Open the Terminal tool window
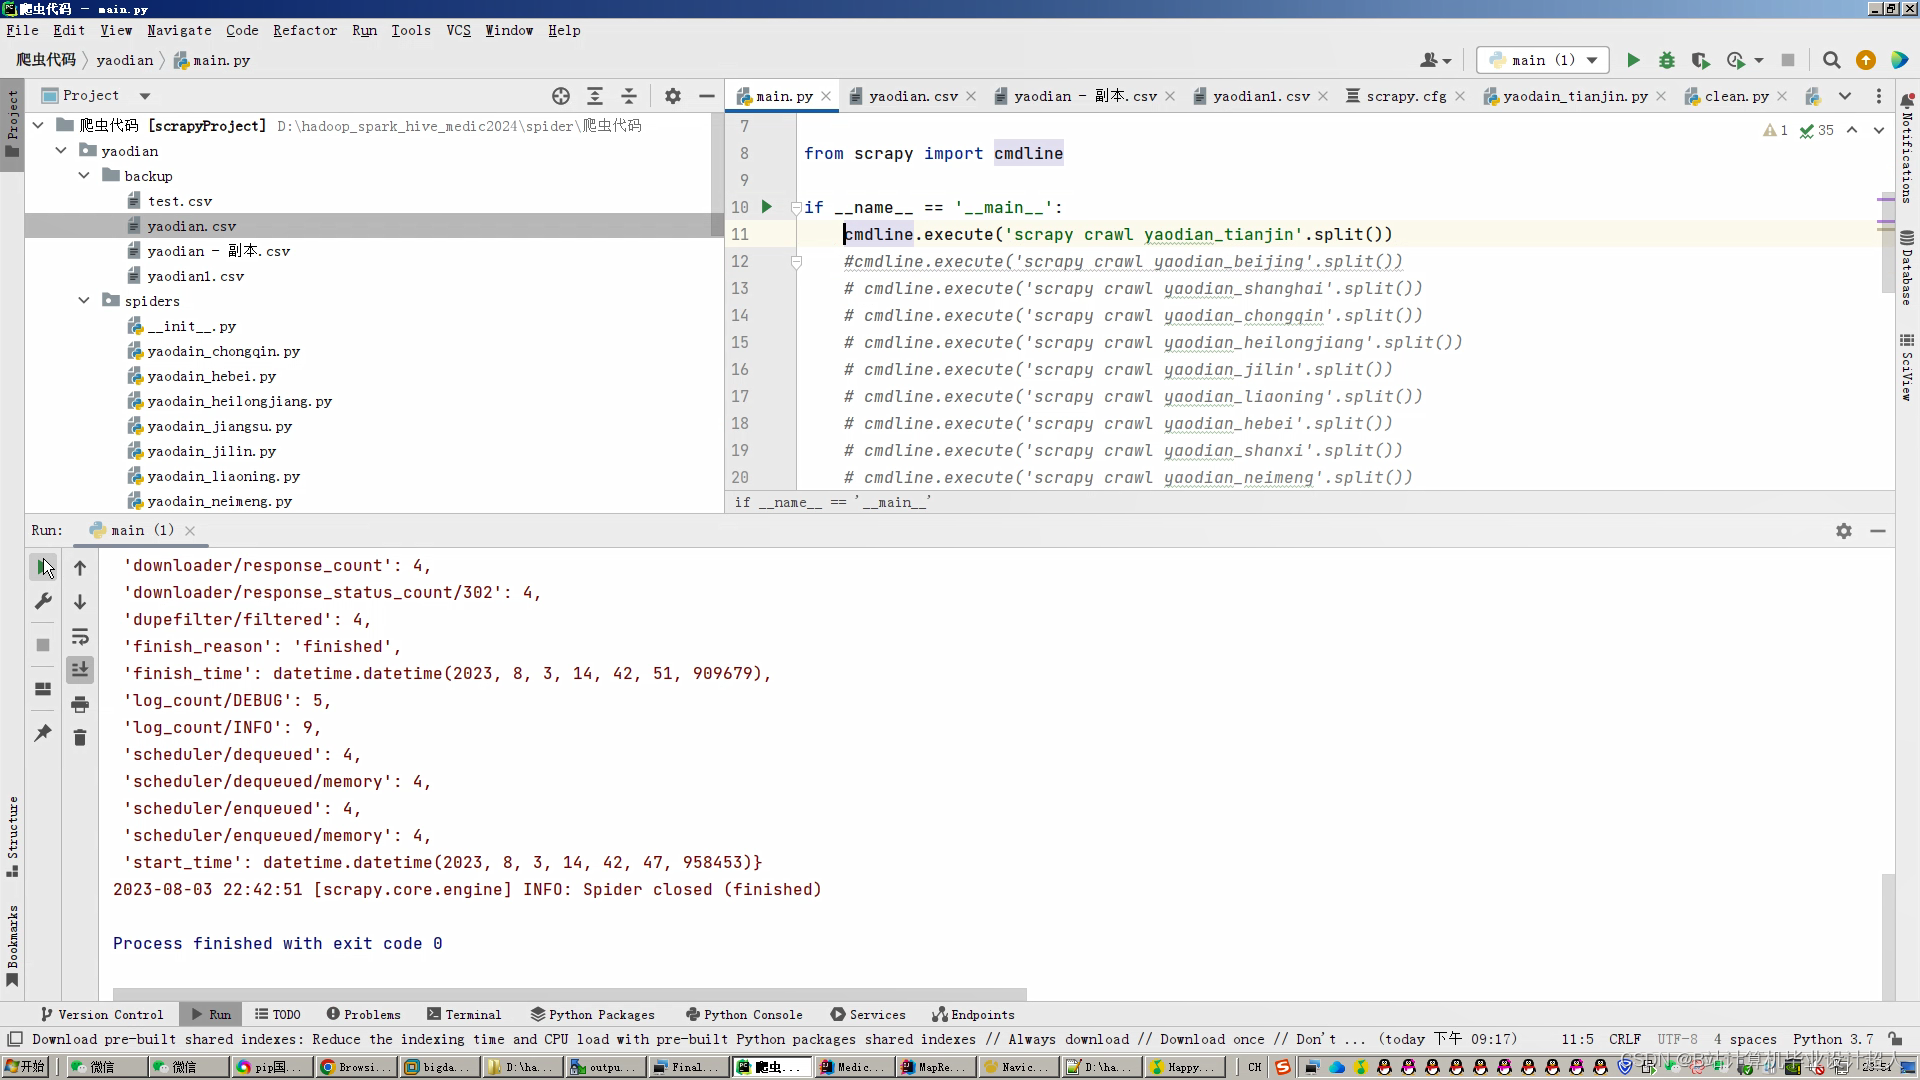The width and height of the screenshot is (1920, 1080). [464, 1014]
